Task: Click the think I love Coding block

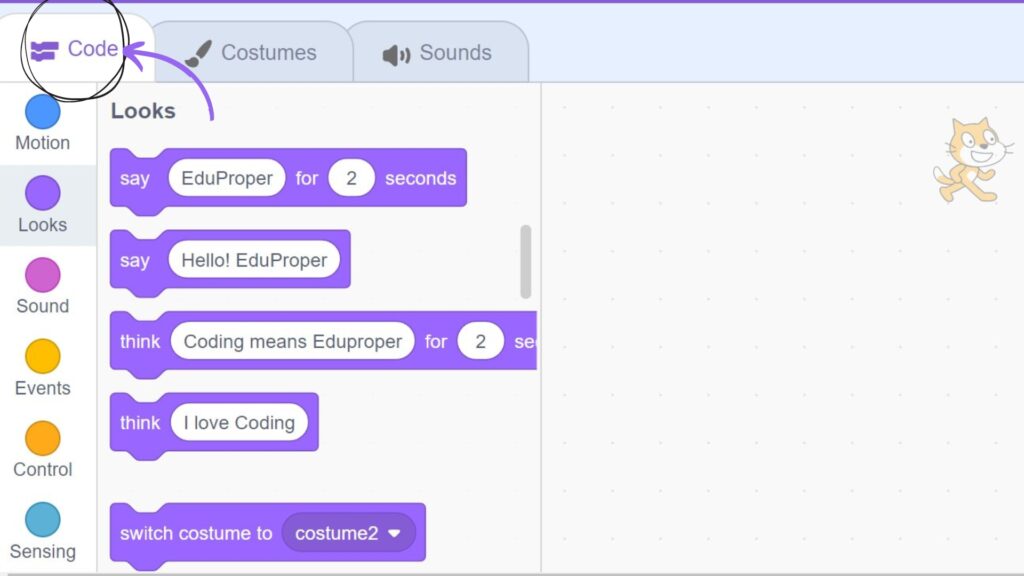Action: [214, 425]
